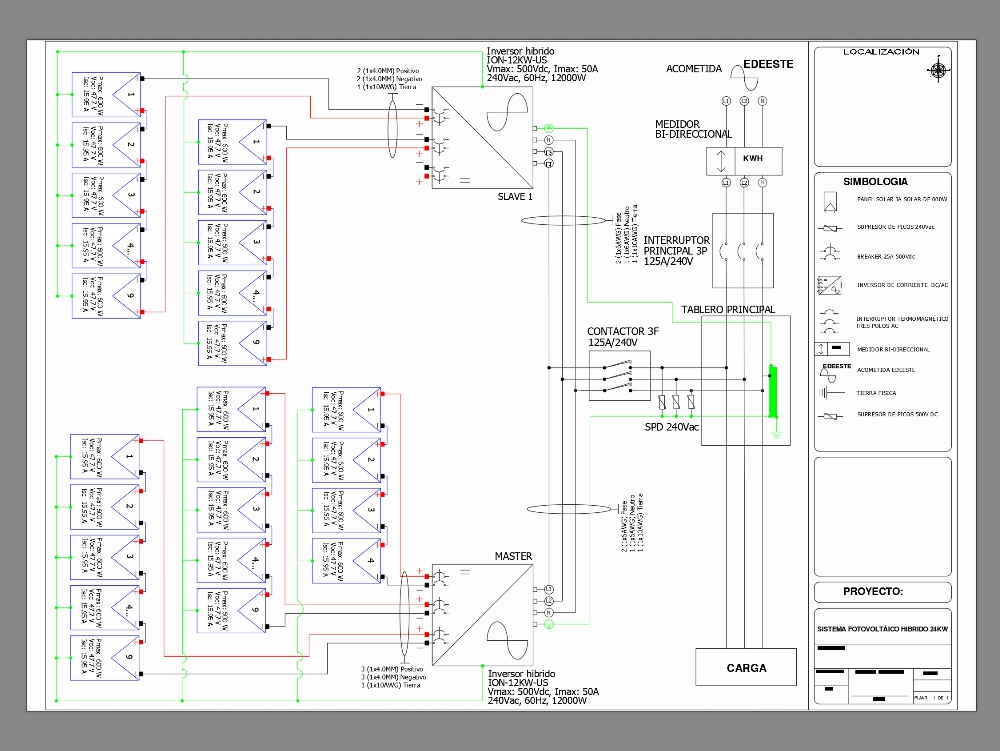Click the KWH bi-directional meter box
This screenshot has width=1000, height=751.
click(x=744, y=161)
